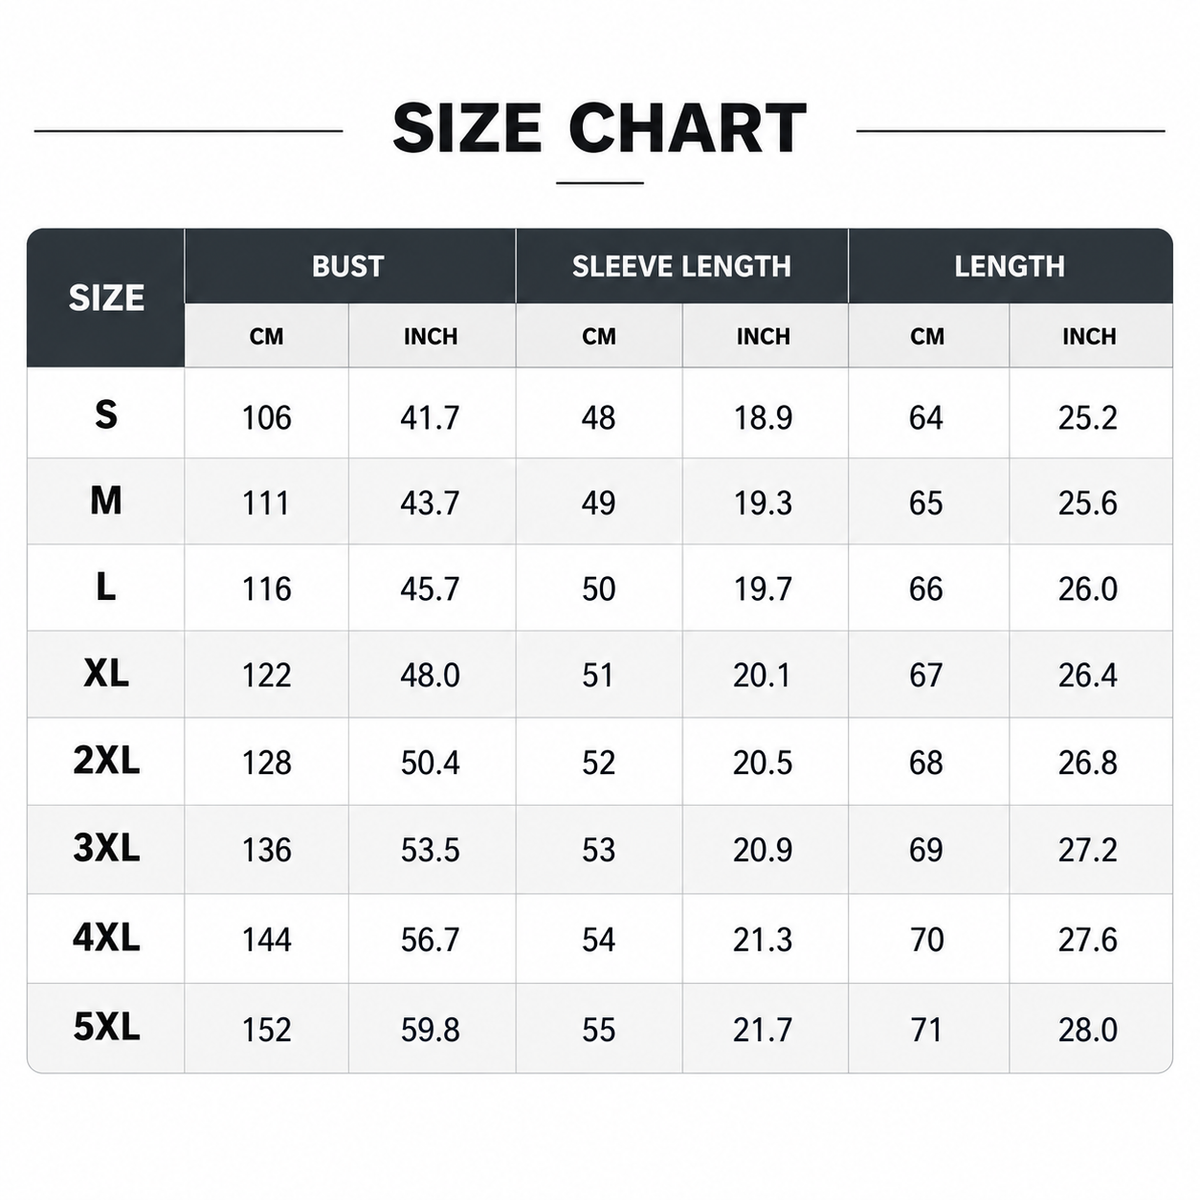The image size is (1200, 1200).
Task: Select the 5XL size row label
Action: pyautogui.click(x=106, y=1027)
